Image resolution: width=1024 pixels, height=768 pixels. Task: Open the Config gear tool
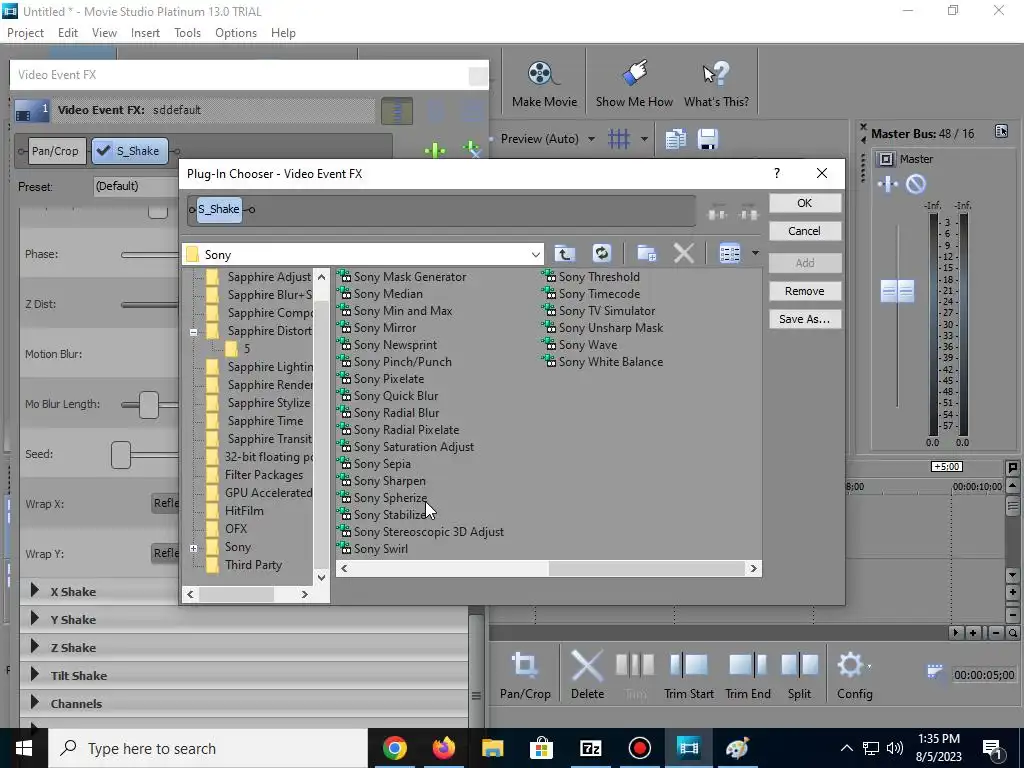pyautogui.click(x=854, y=675)
